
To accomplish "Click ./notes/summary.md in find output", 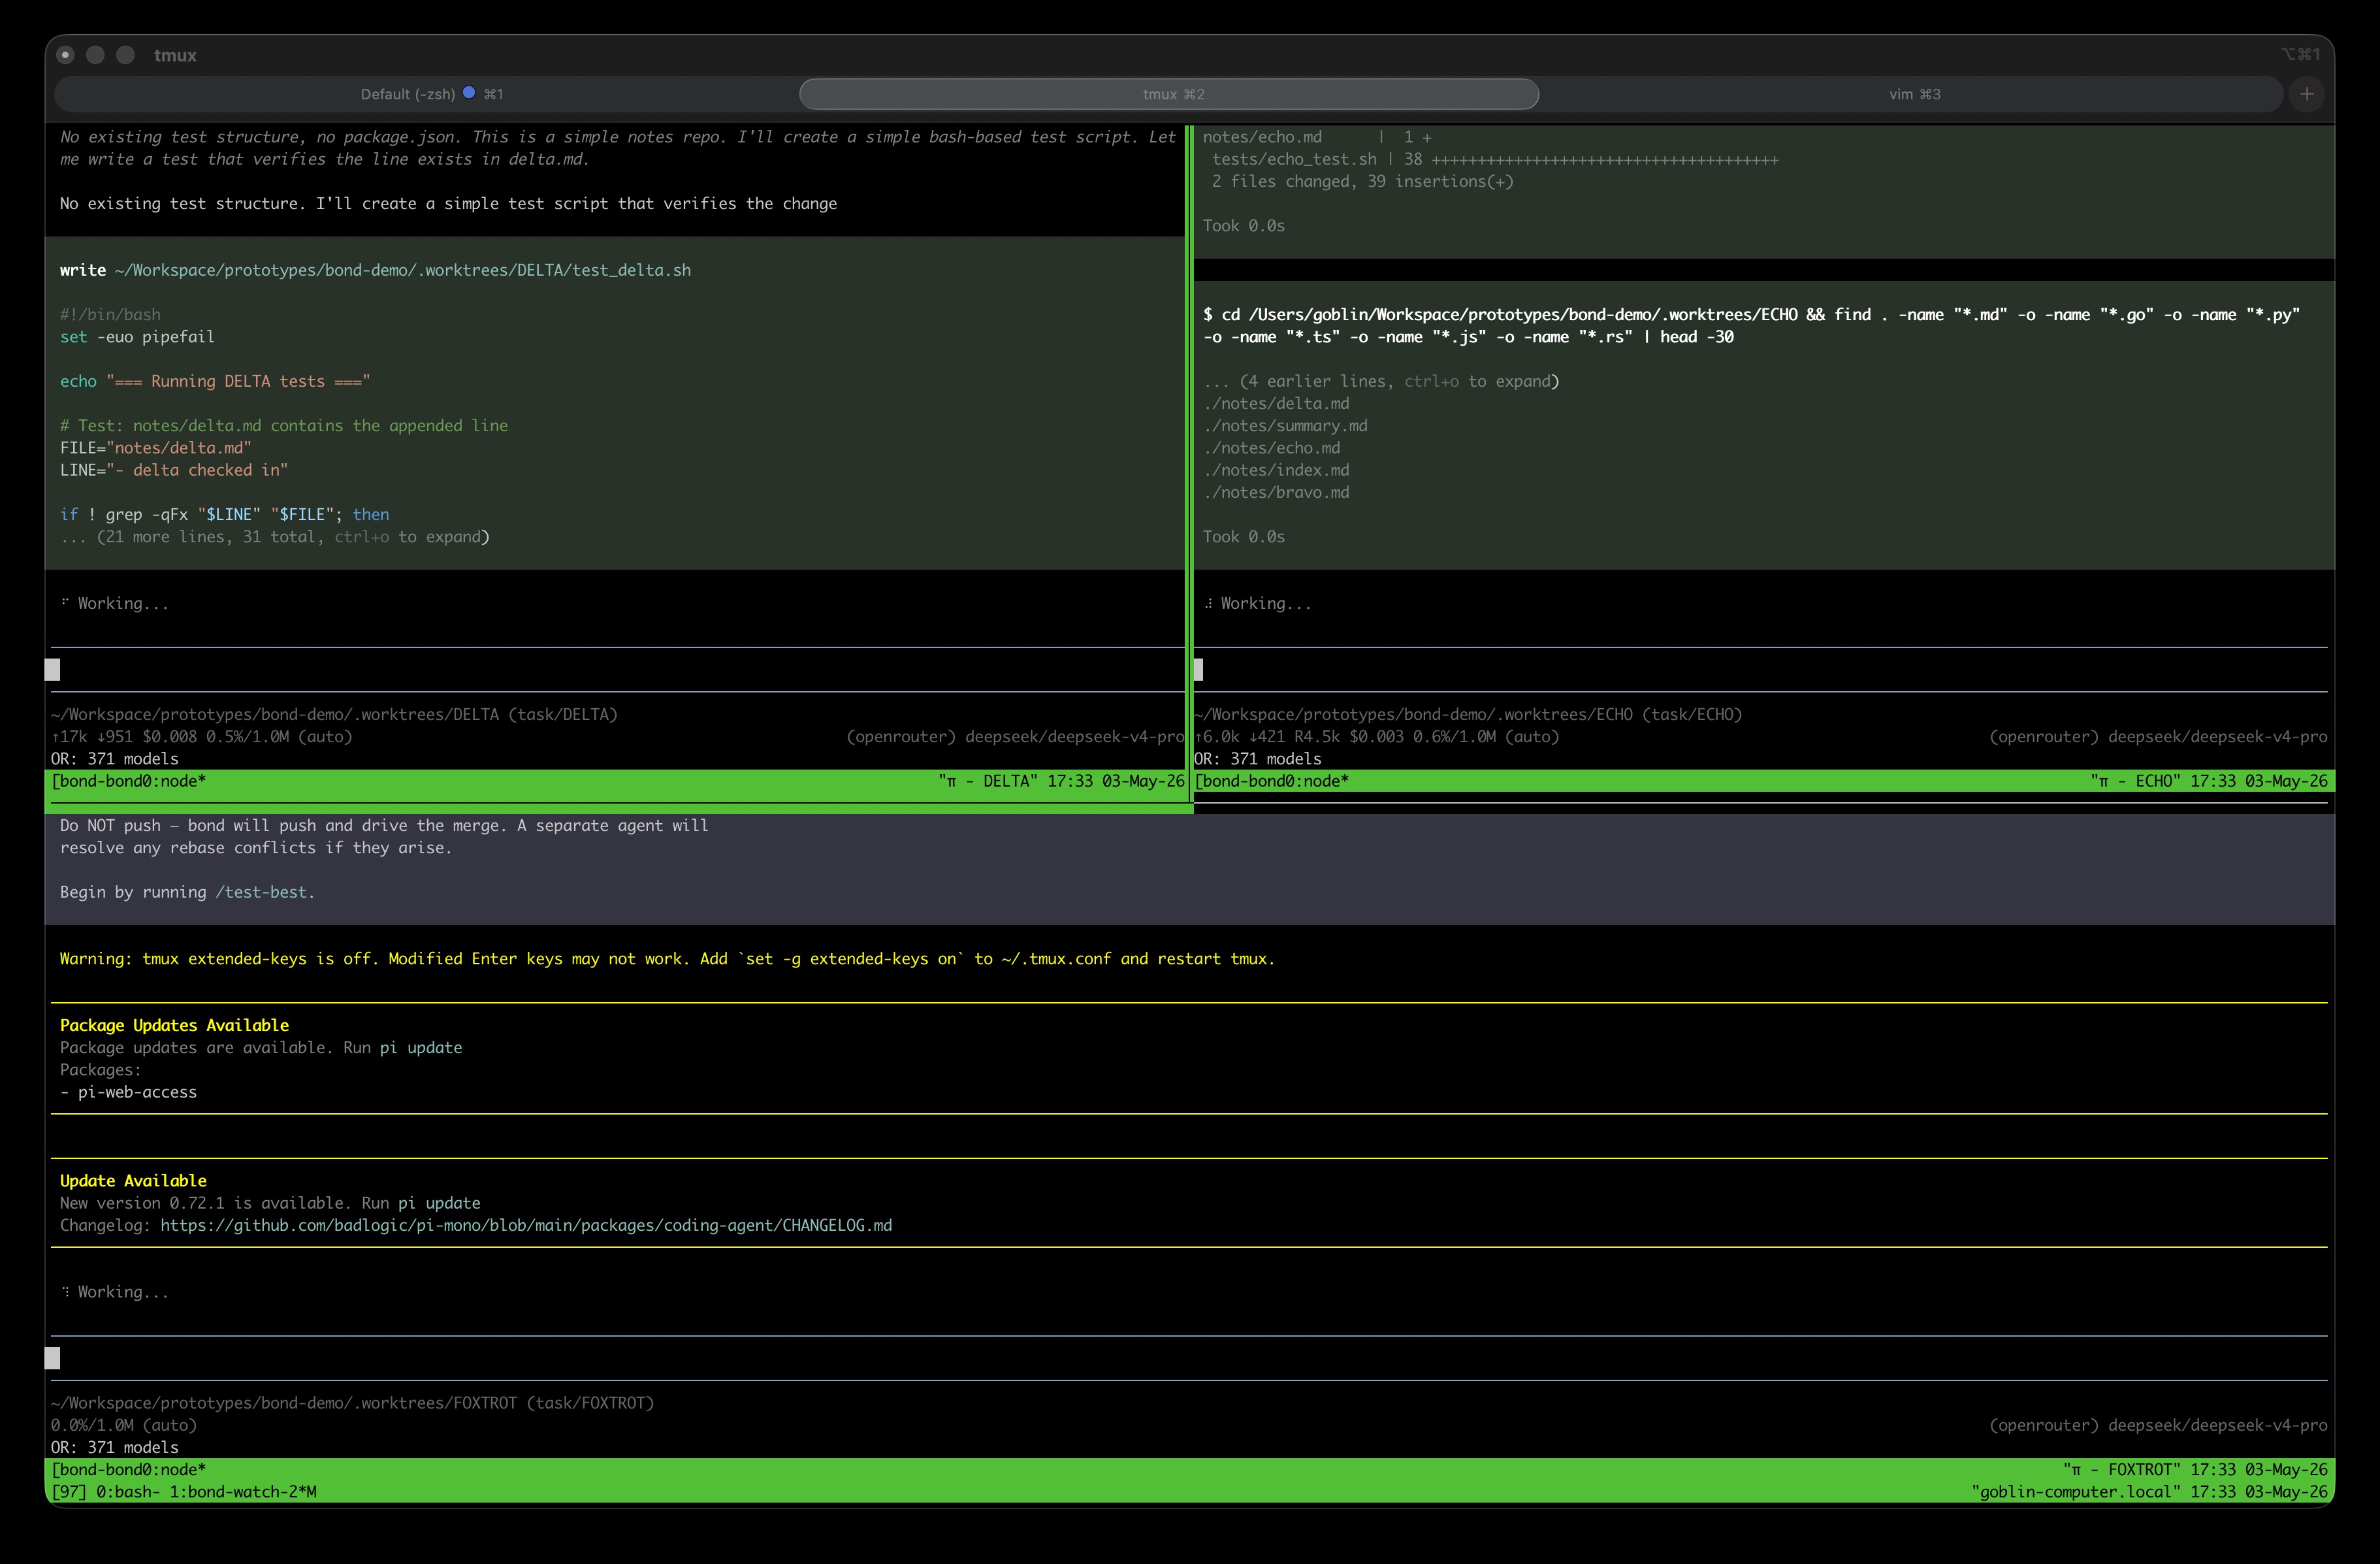I will [x=1285, y=426].
